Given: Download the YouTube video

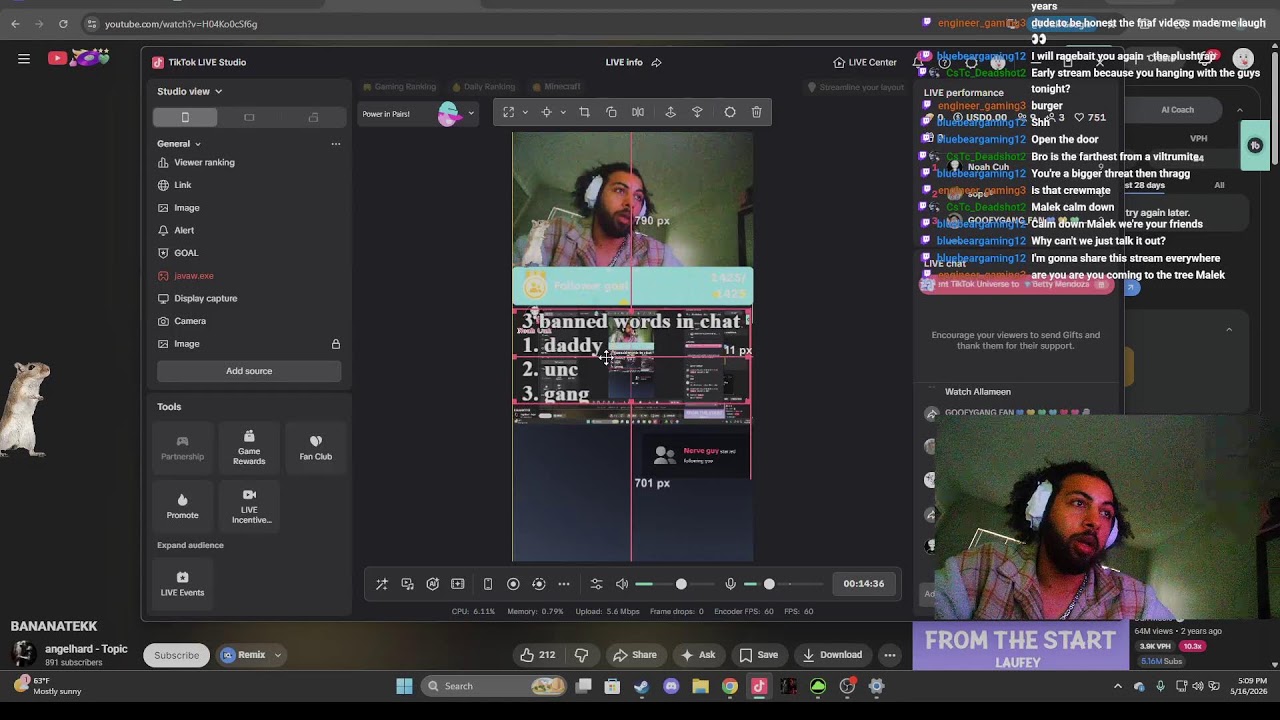Looking at the screenshot, I should (x=832, y=655).
